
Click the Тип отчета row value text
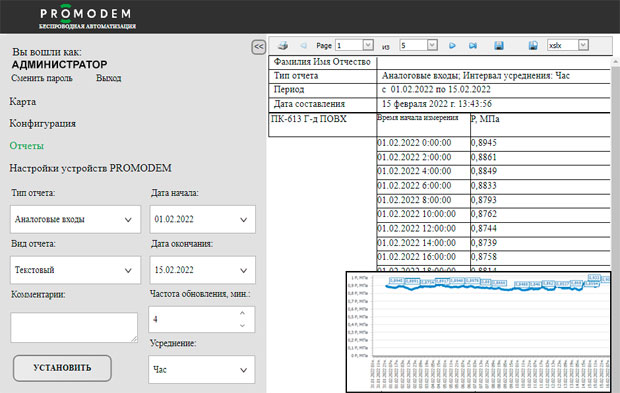[476, 76]
